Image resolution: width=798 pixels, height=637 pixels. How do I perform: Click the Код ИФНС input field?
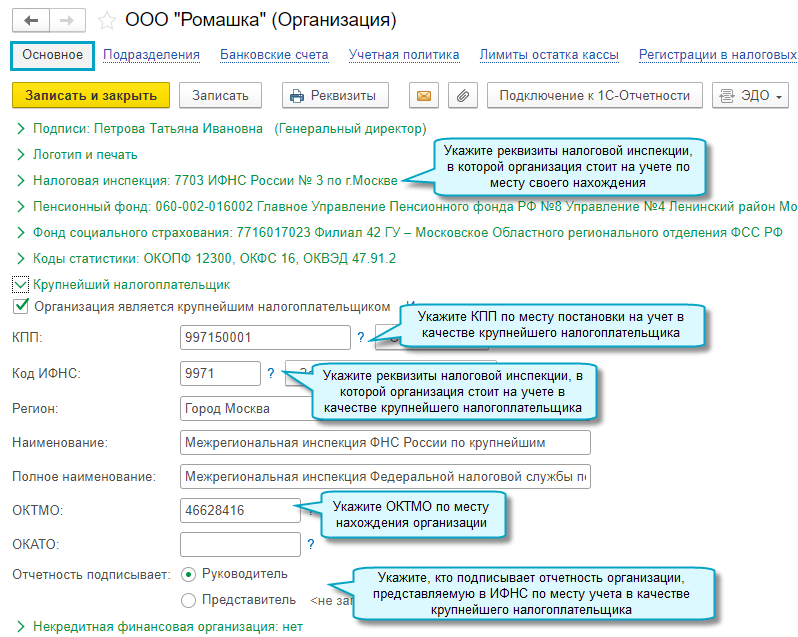[220, 373]
